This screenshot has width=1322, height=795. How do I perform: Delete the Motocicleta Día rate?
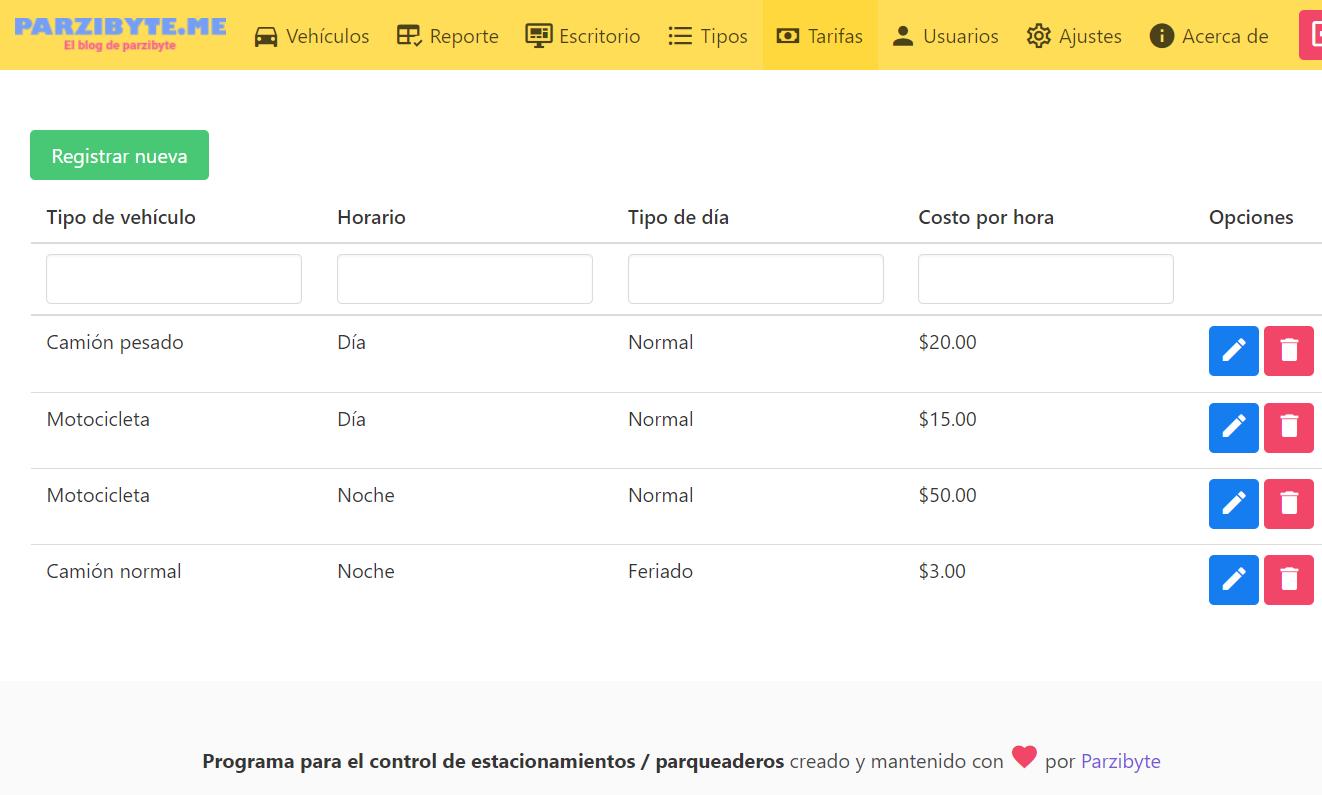(1288, 428)
